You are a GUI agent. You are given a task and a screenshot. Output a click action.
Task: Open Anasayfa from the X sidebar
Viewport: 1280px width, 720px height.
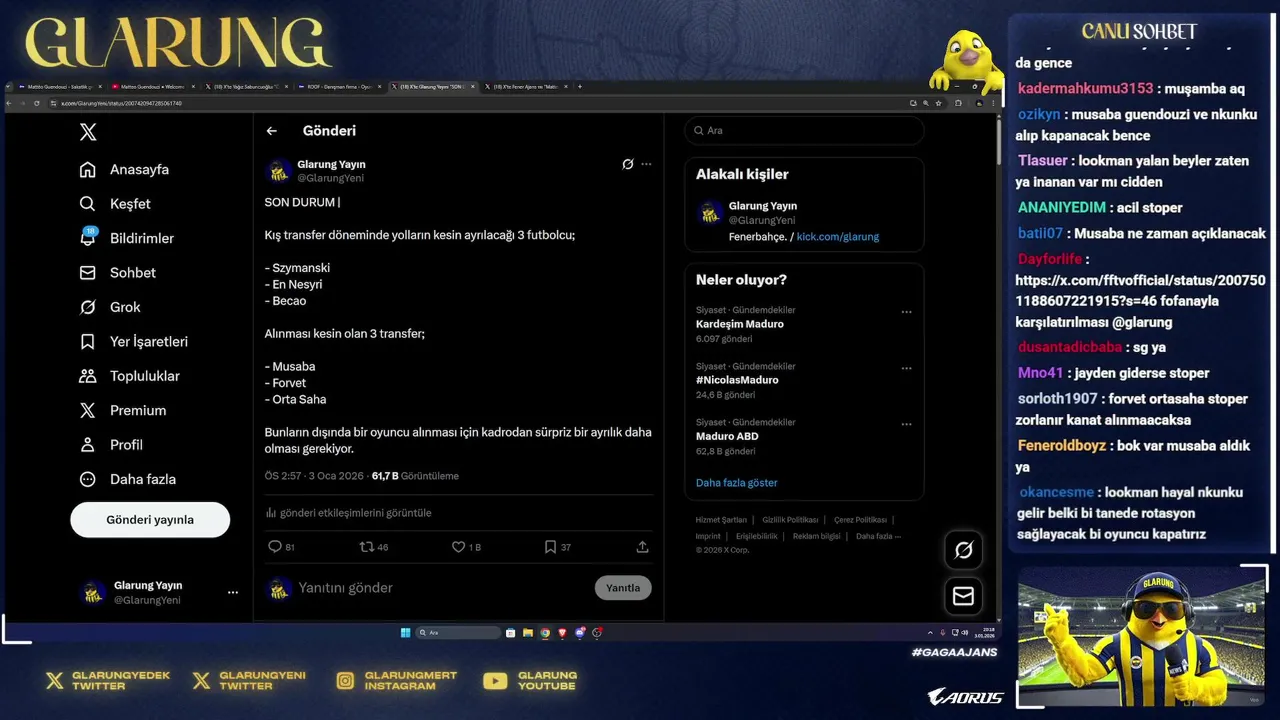(125, 169)
